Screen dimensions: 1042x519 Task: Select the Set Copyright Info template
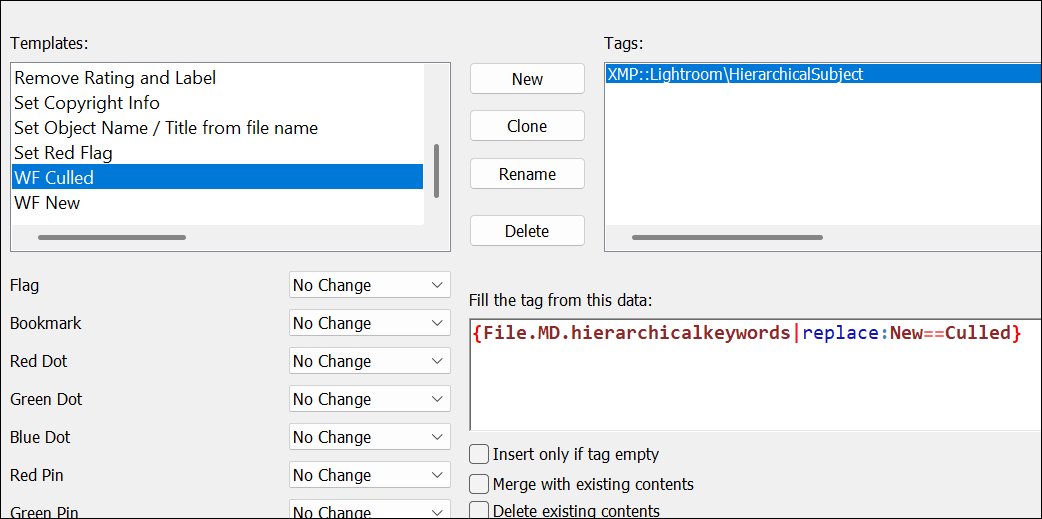click(217, 103)
